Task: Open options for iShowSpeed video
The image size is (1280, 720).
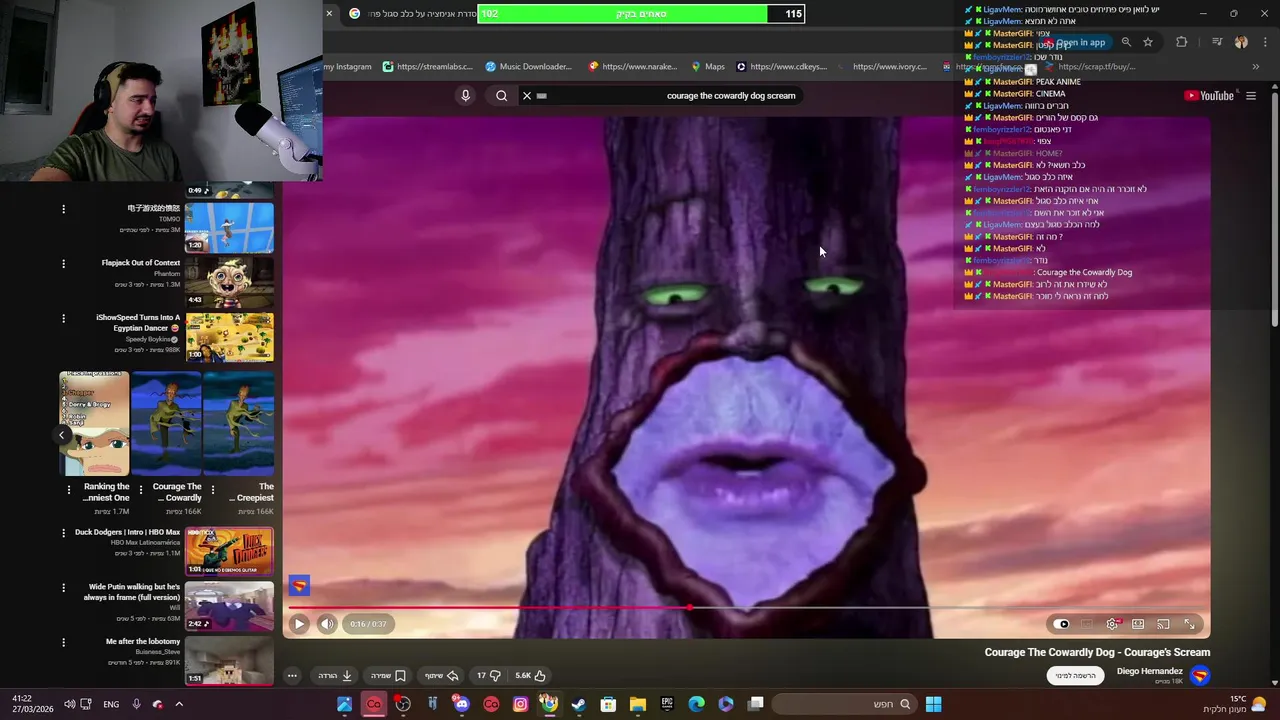Action: click(x=63, y=319)
